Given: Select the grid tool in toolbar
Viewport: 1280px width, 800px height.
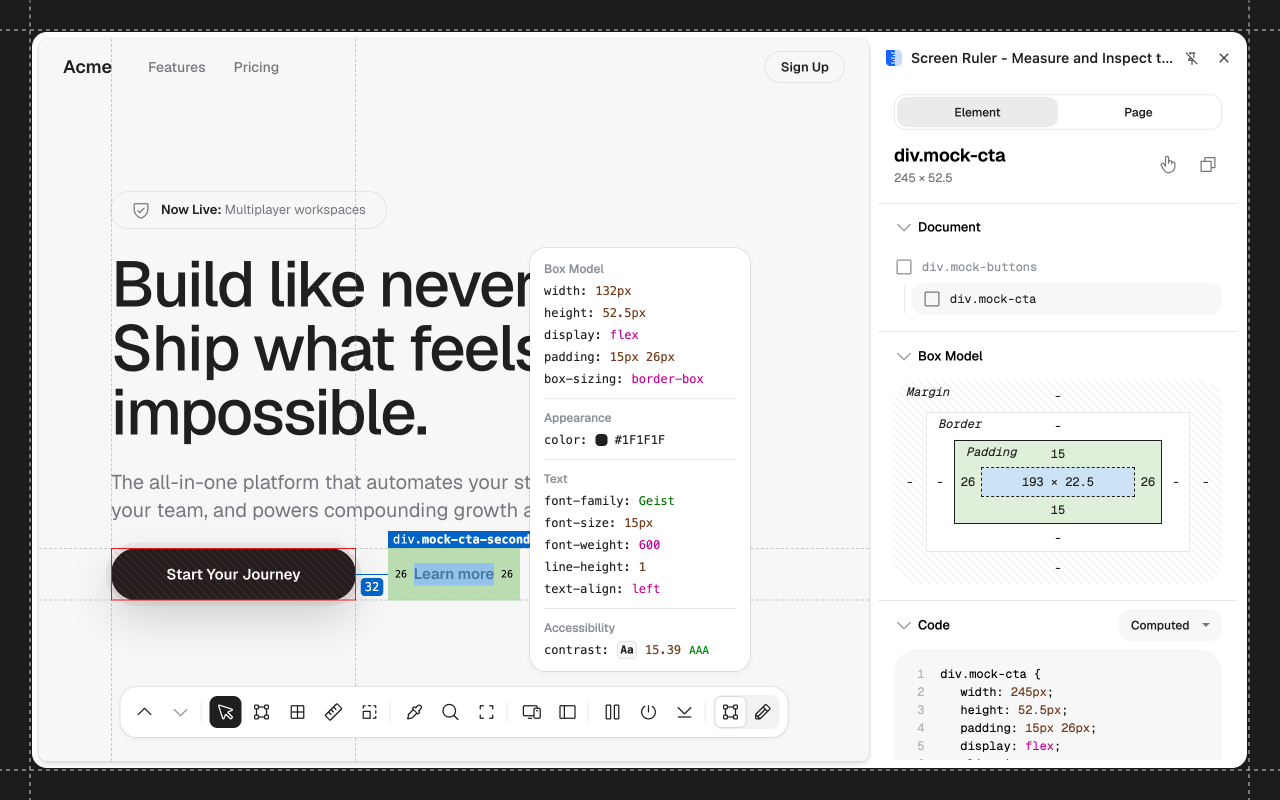Looking at the screenshot, I should tap(297, 712).
